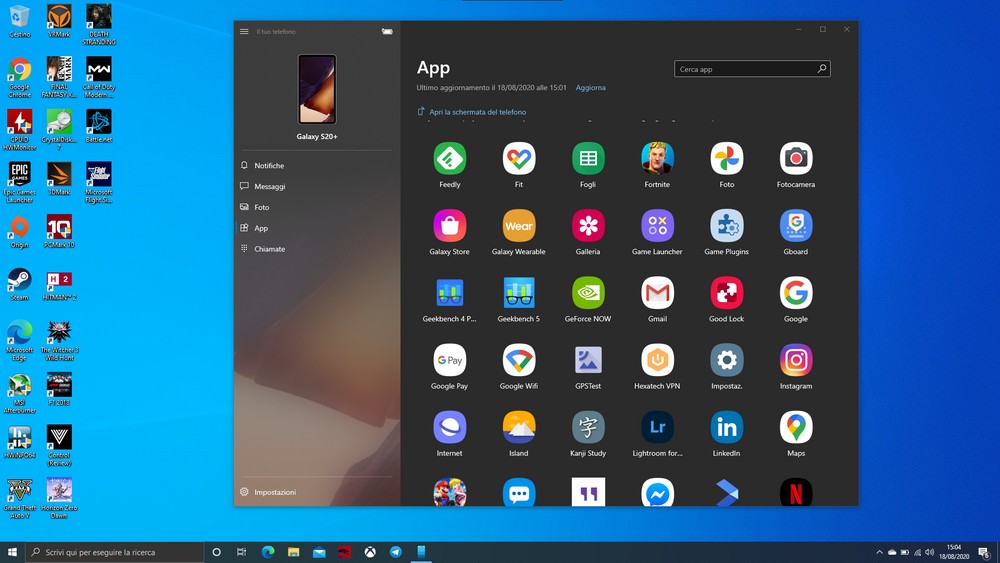Open Windows Start menu

tap(12, 552)
